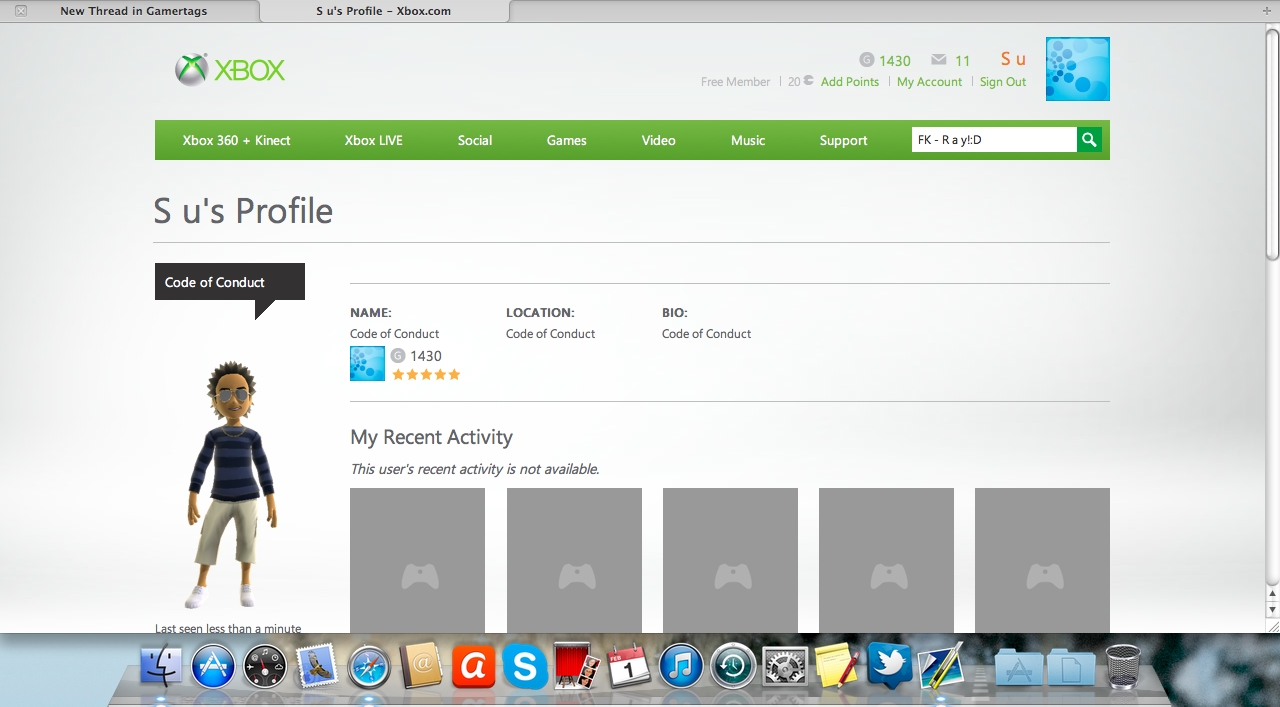Click the Last seen status text
This screenshot has width=1280, height=707.
point(228,628)
